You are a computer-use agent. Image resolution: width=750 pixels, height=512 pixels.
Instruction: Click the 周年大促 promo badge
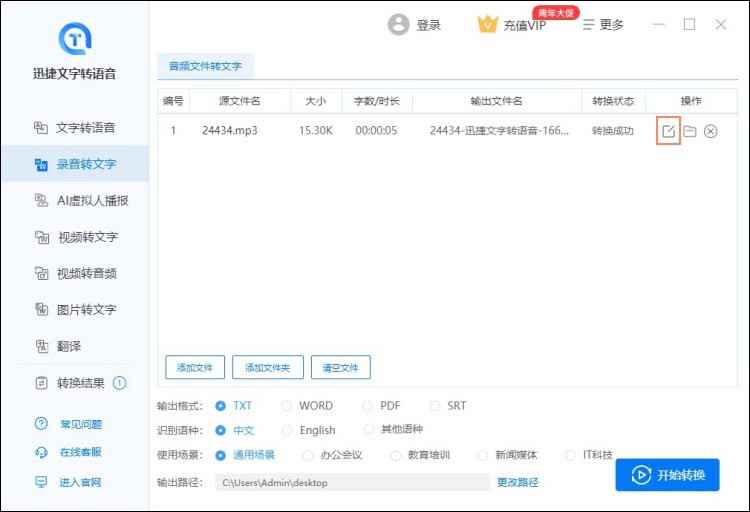[x=555, y=13]
